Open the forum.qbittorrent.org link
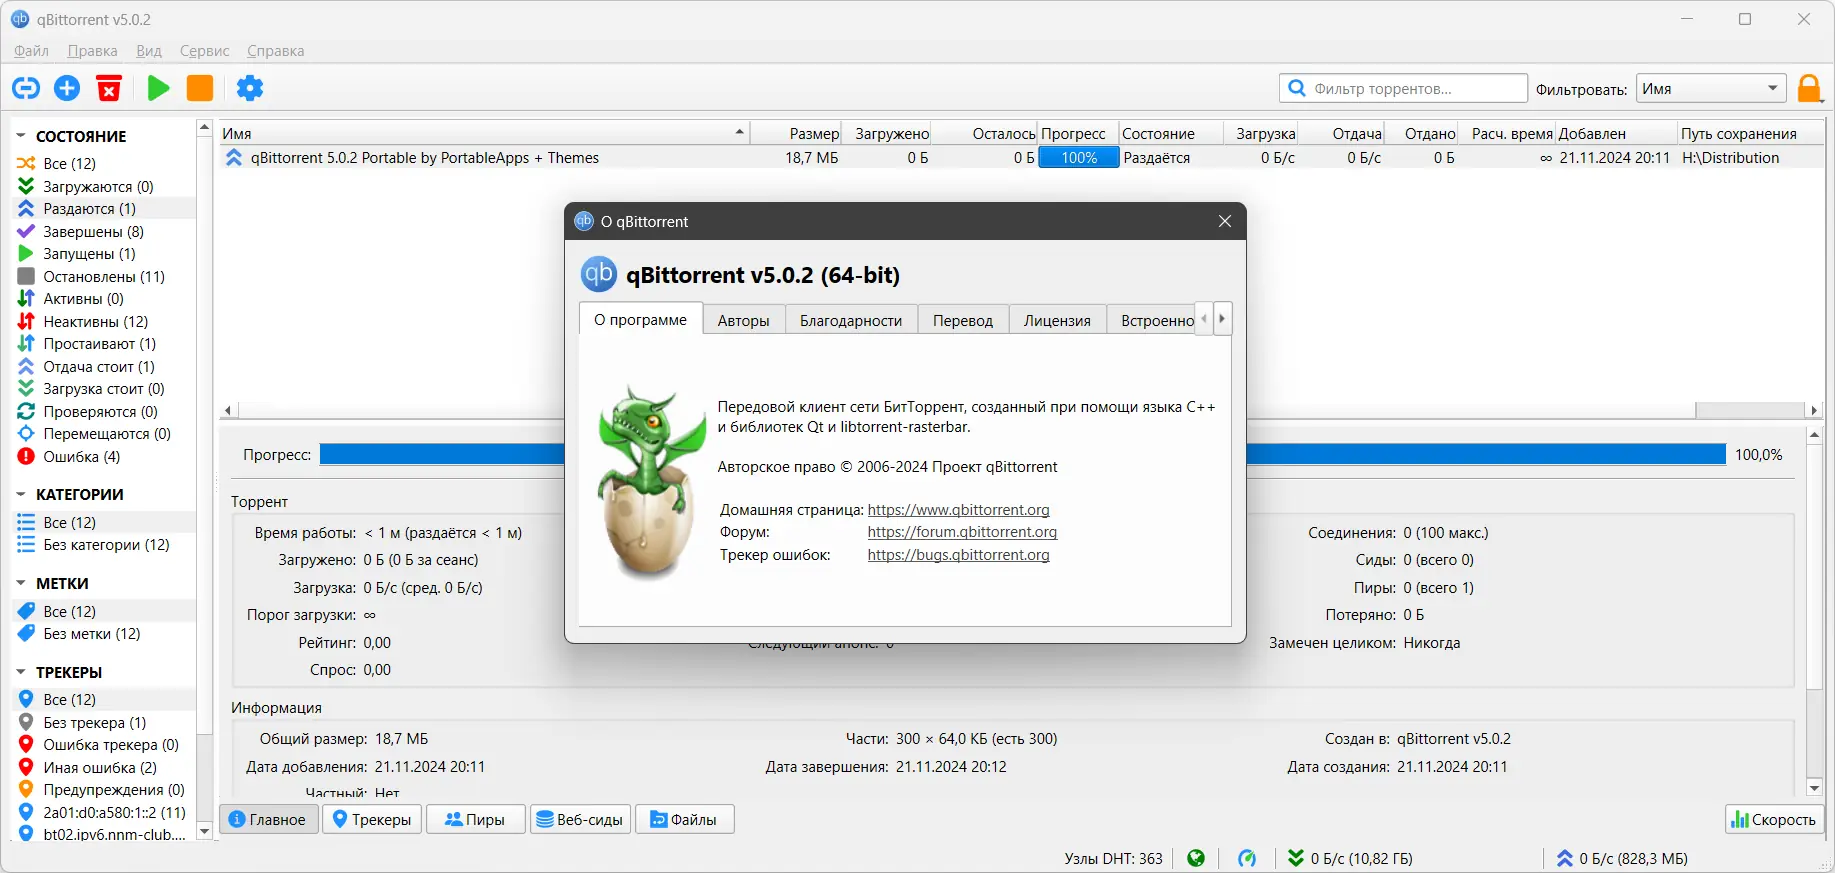The height and width of the screenshot is (873, 1835). pos(962,532)
